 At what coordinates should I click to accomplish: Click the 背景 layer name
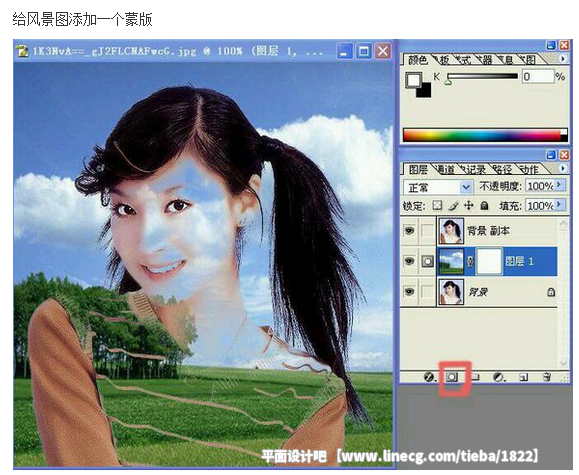[x=478, y=292]
